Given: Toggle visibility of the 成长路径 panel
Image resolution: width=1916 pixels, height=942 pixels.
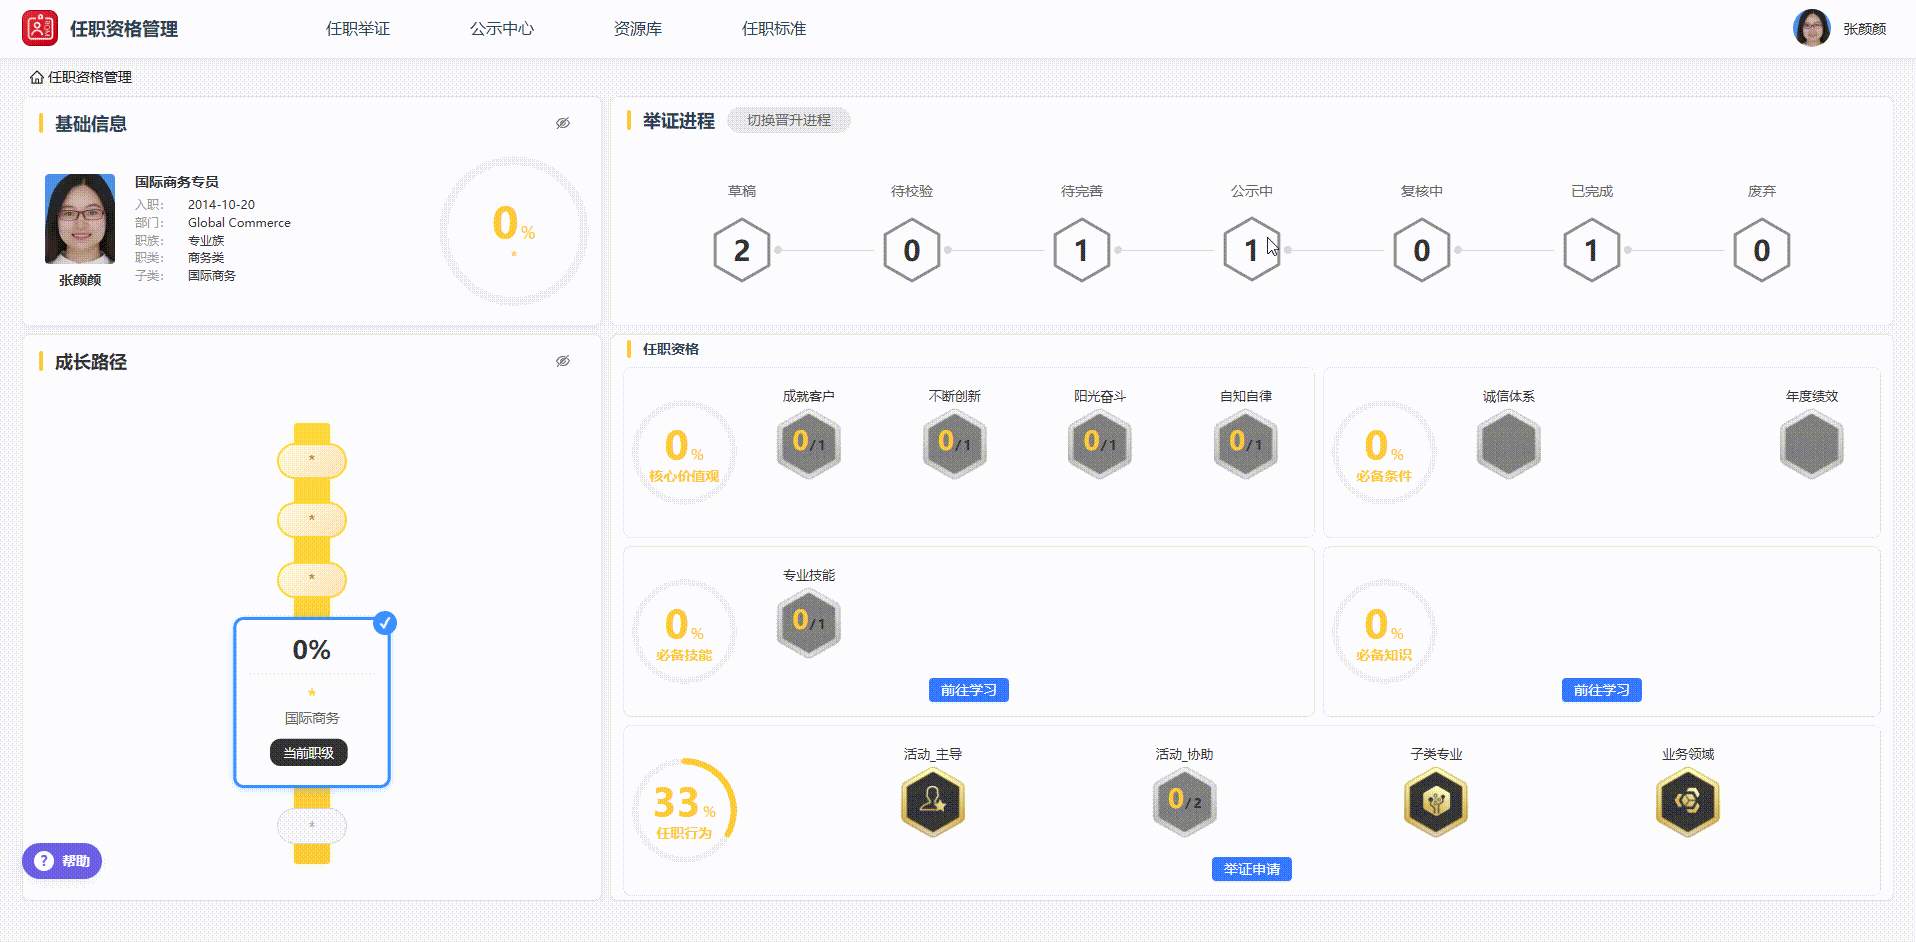Looking at the screenshot, I should [x=563, y=360].
